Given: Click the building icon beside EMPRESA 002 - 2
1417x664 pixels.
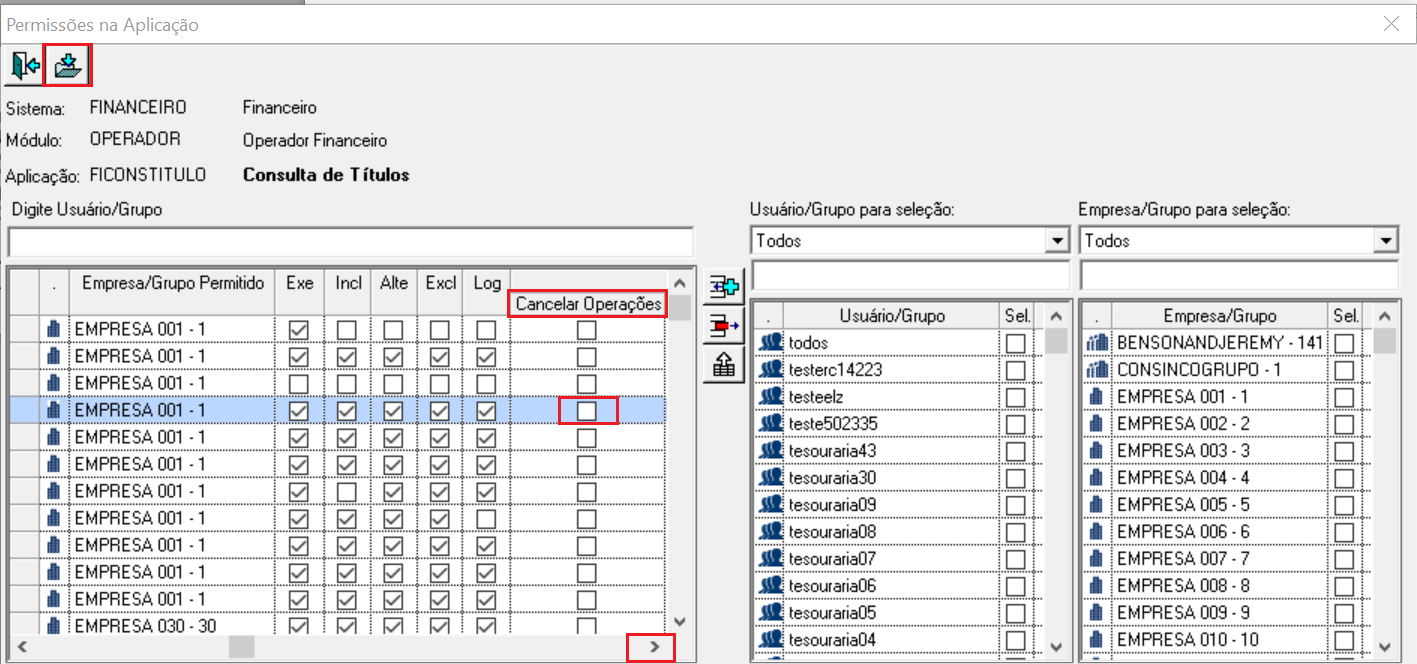Looking at the screenshot, I should point(1098,424).
